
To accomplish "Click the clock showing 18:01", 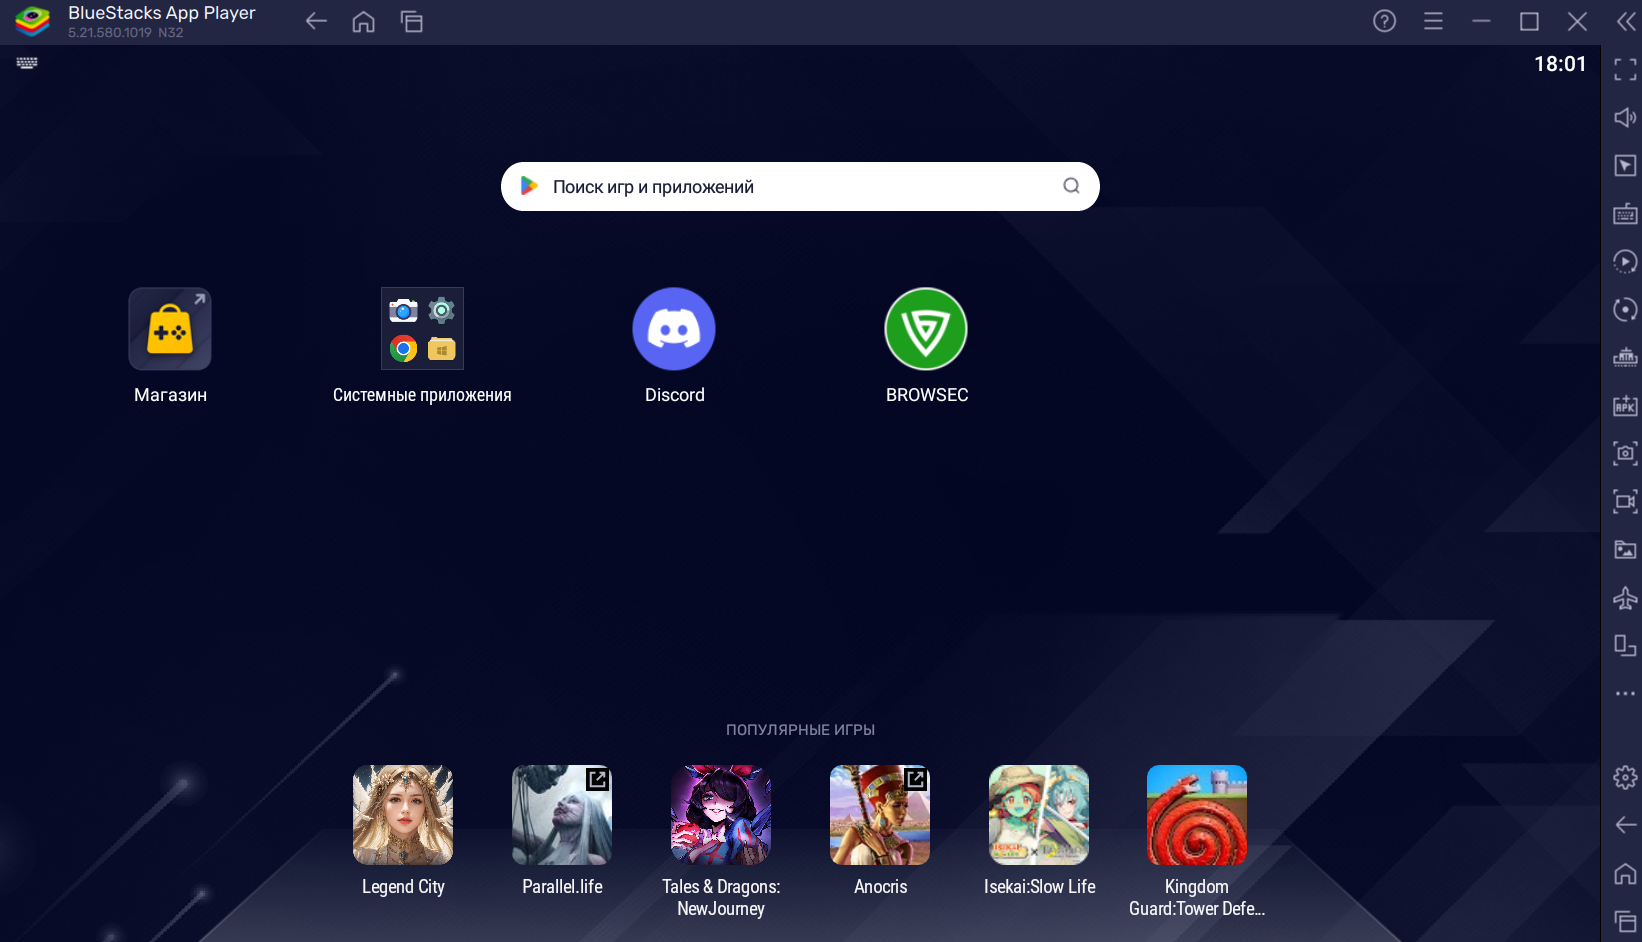I will (x=1560, y=64).
